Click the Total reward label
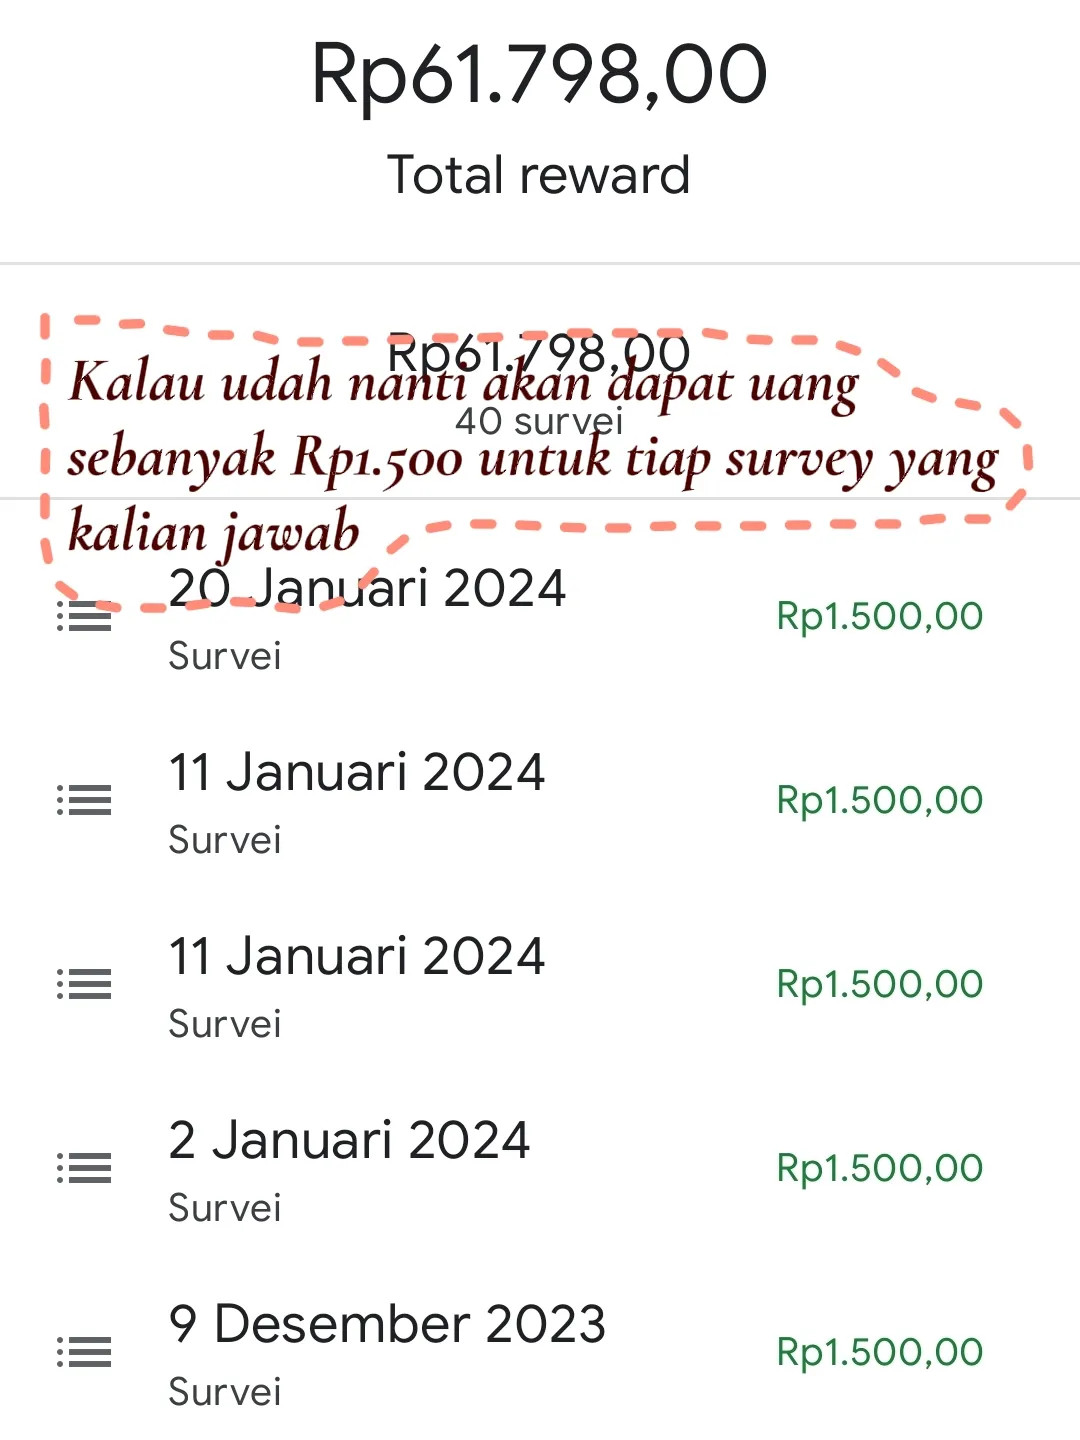The width and height of the screenshot is (1080, 1440). click(x=539, y=175)
